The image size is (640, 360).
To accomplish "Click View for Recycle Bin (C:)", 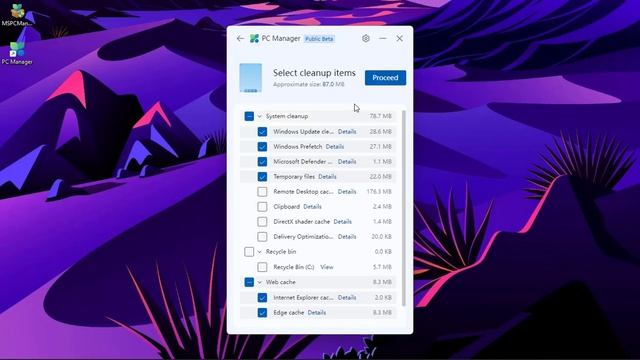I will [327, 267].
